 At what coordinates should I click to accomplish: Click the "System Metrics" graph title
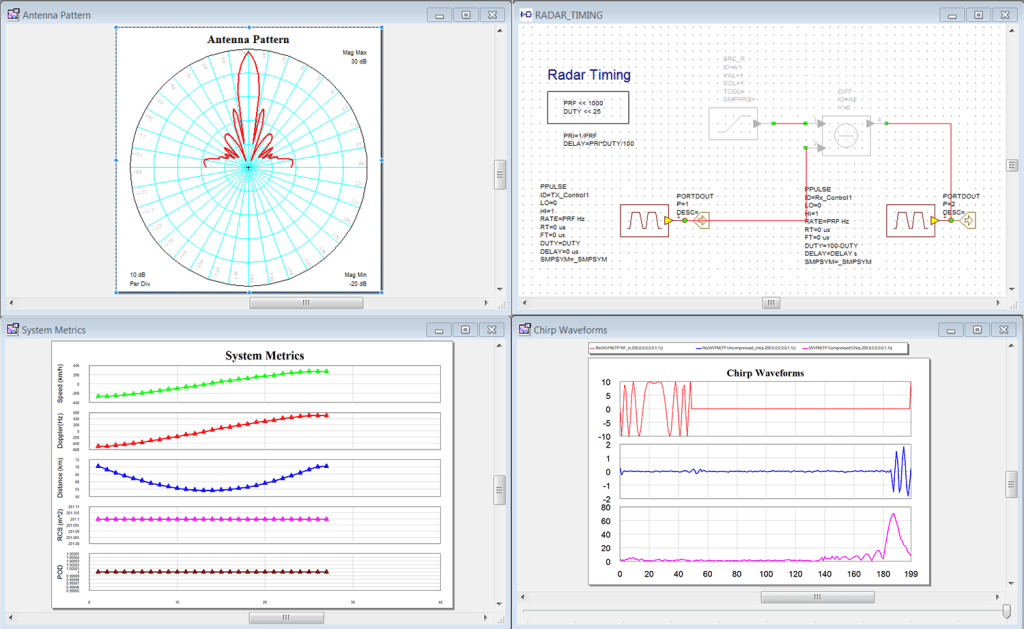tap(264, 356)
